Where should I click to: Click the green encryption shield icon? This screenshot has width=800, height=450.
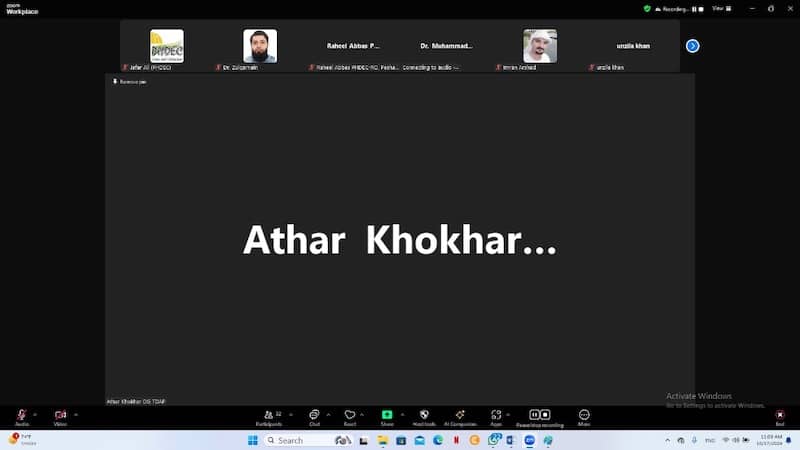click(x=647, y=8)
